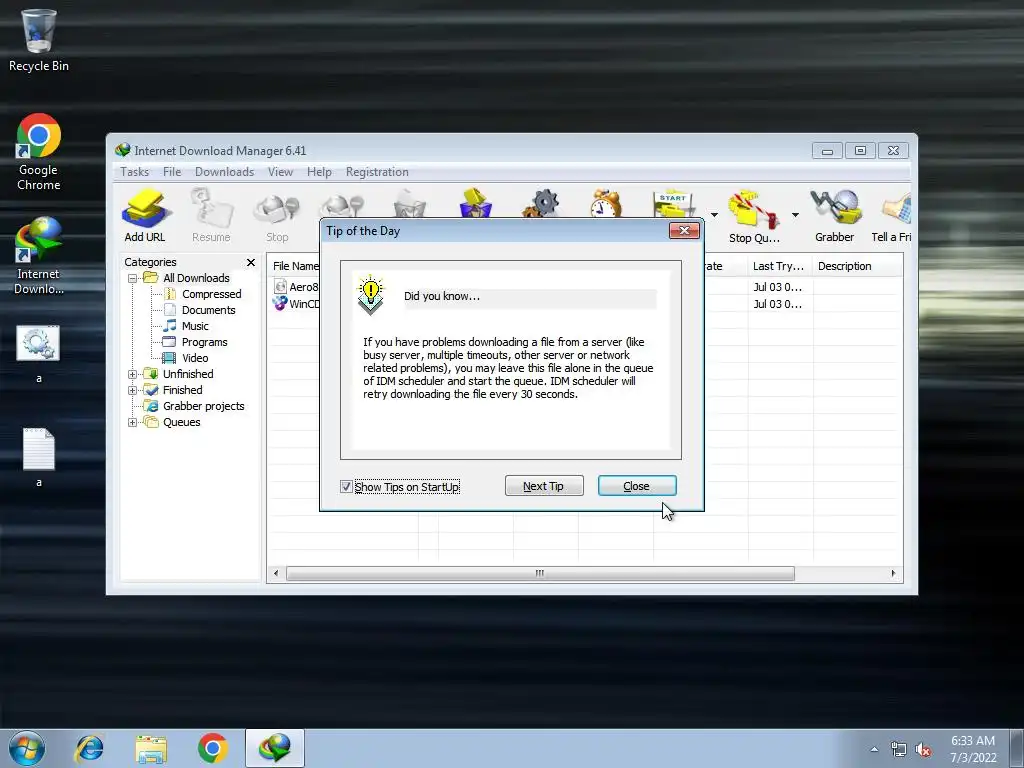Click the Internet Download Manager desktop shortcut

(x=39, y=256)
